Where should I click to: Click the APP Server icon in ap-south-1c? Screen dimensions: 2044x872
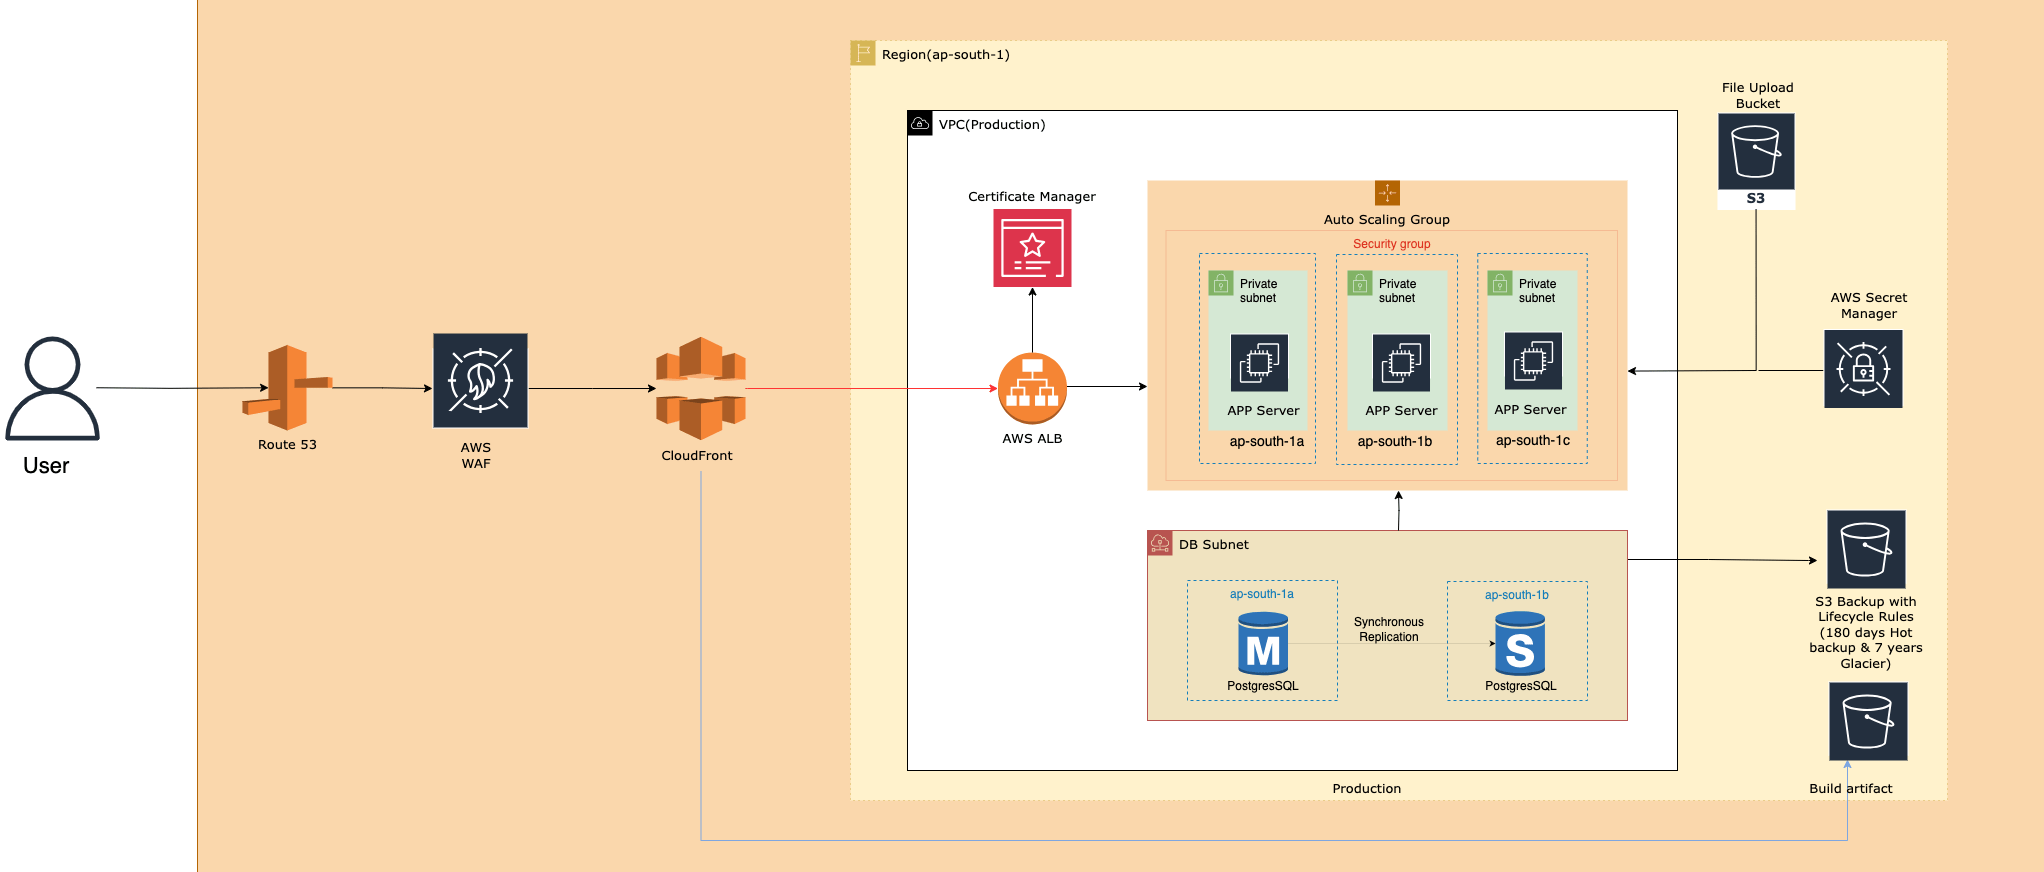click(1533, 361)
